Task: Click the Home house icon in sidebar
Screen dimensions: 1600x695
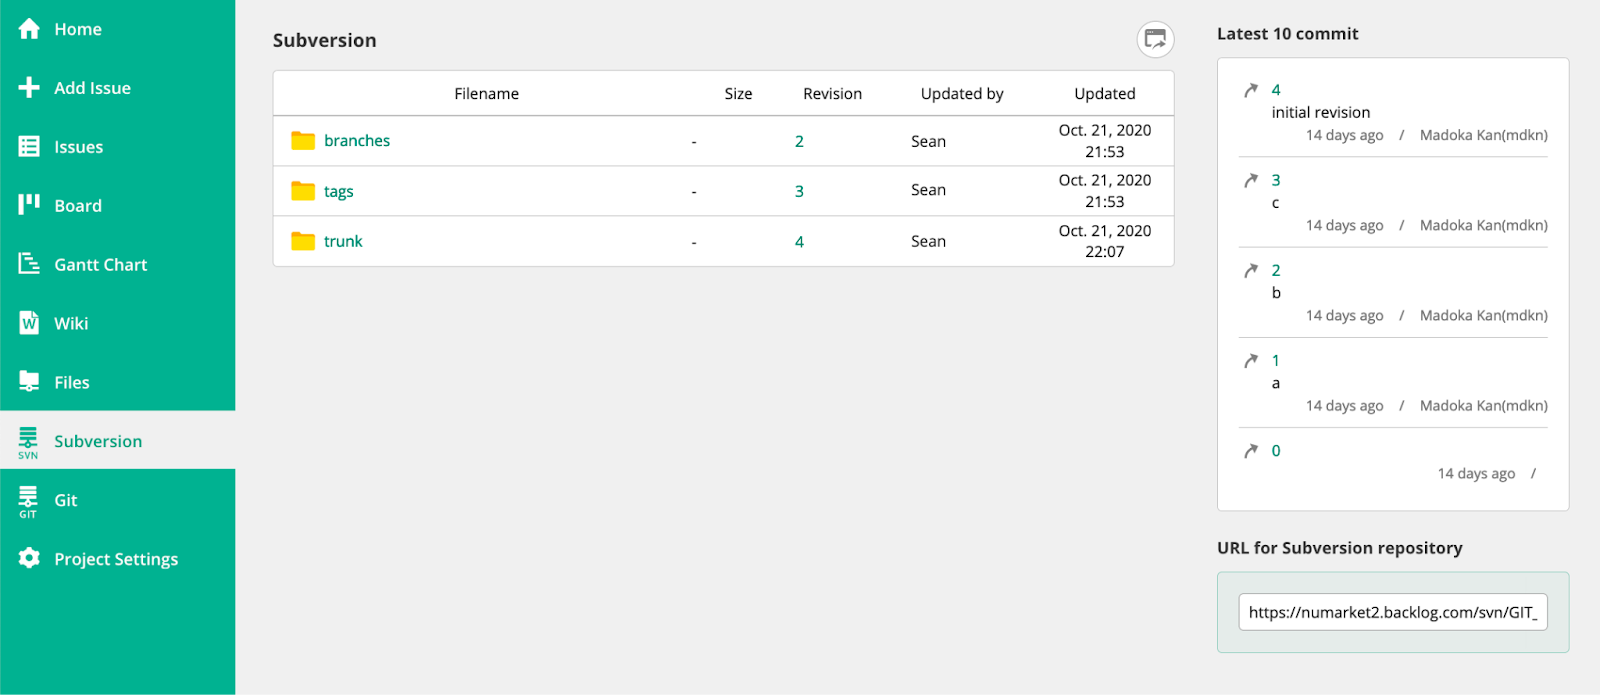Action: 29,29
